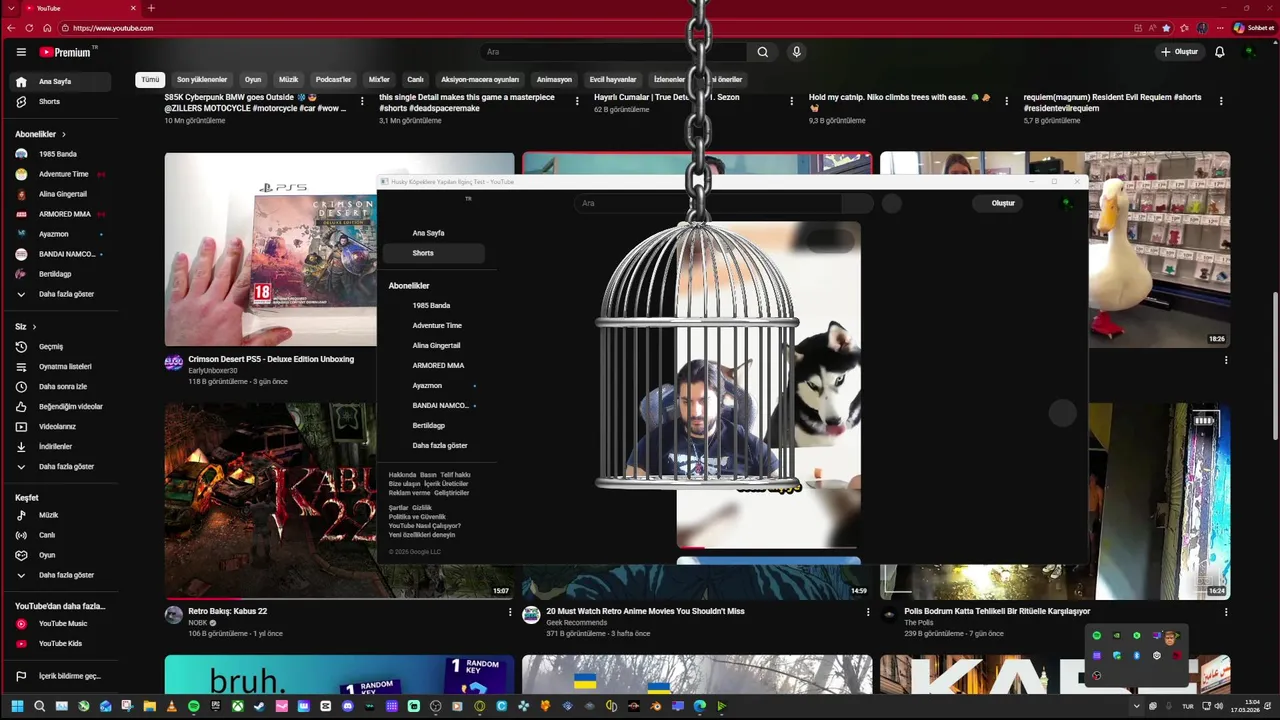Click Gizlilik link in overlay footer
Image resolution: width=1280 pixels, height=720 pixels.
pyautogui.click(x=422, y=508)
